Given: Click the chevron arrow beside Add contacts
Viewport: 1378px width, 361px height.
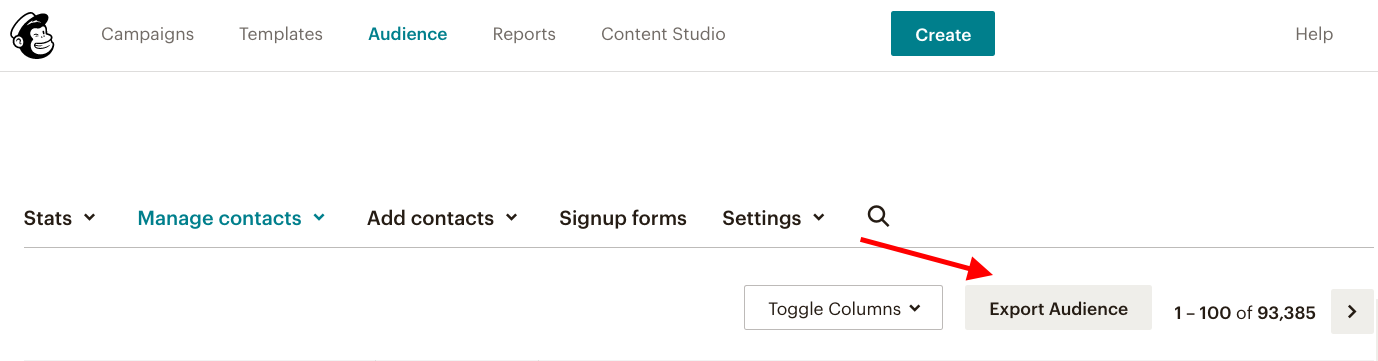Looking at the screenshot, I should [x=512, y=218].
